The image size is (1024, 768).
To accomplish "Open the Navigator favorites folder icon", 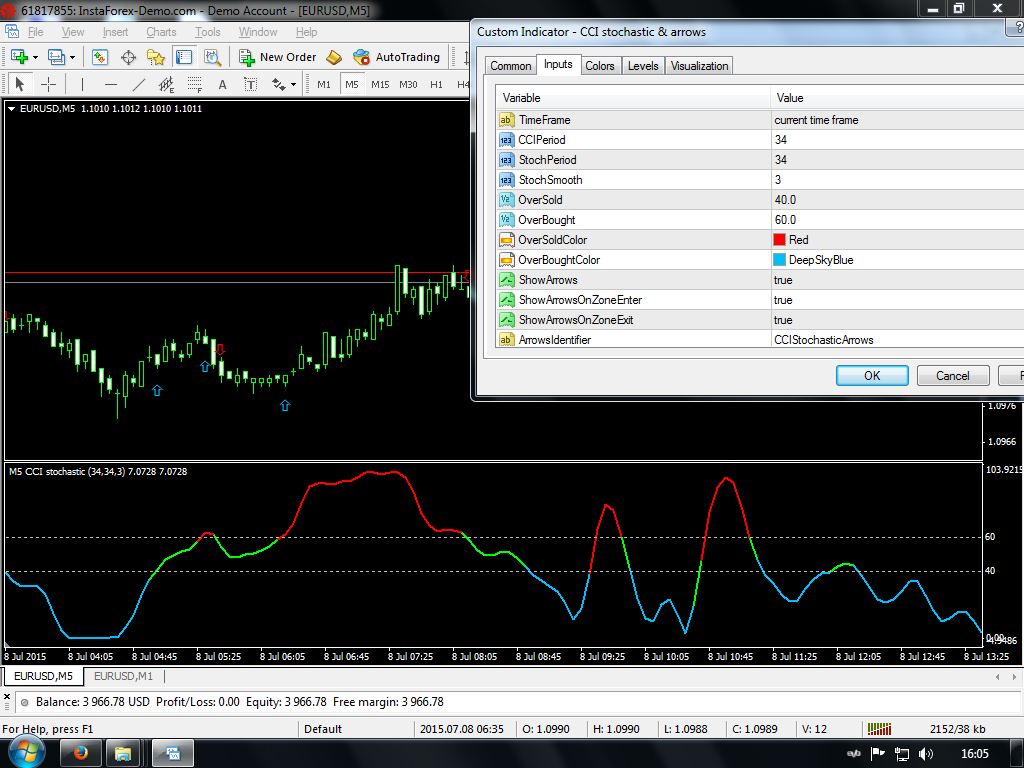I will point(155,57).
